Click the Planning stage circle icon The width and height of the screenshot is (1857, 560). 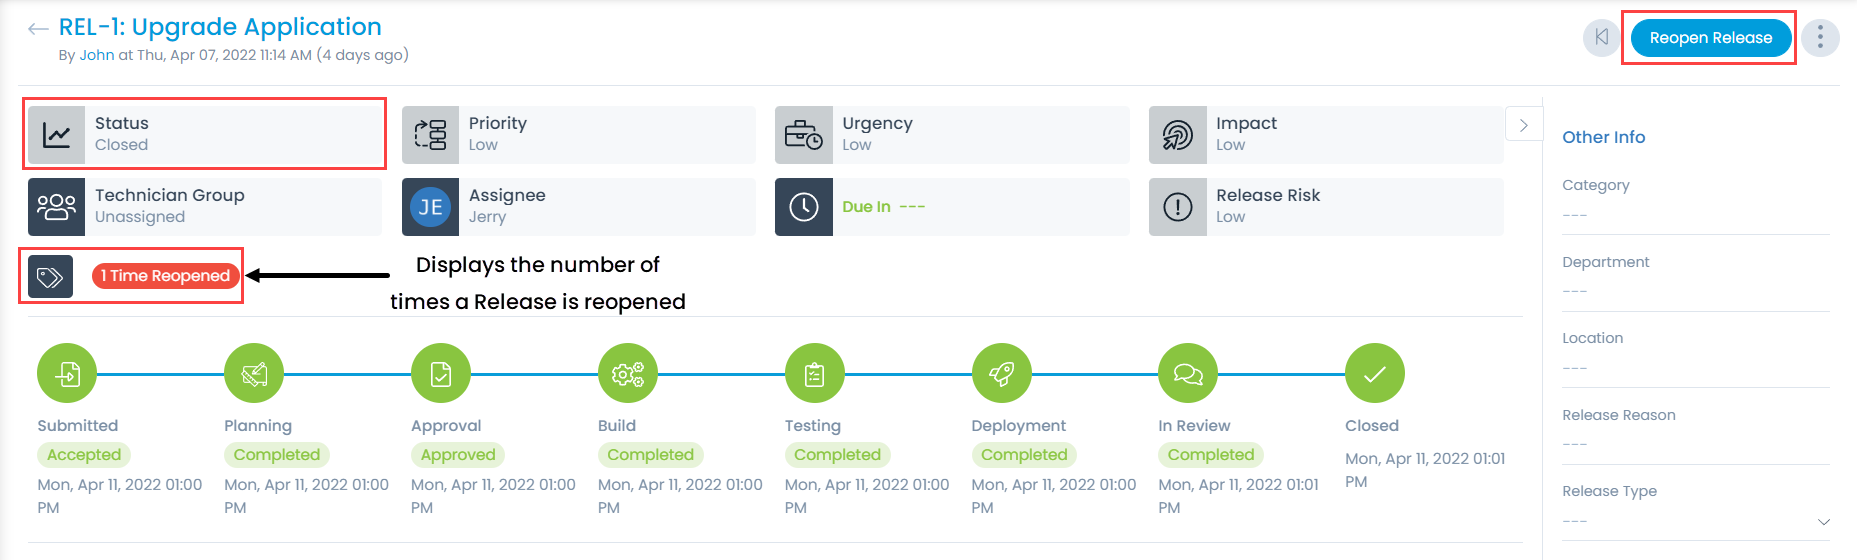pos(254,374)
